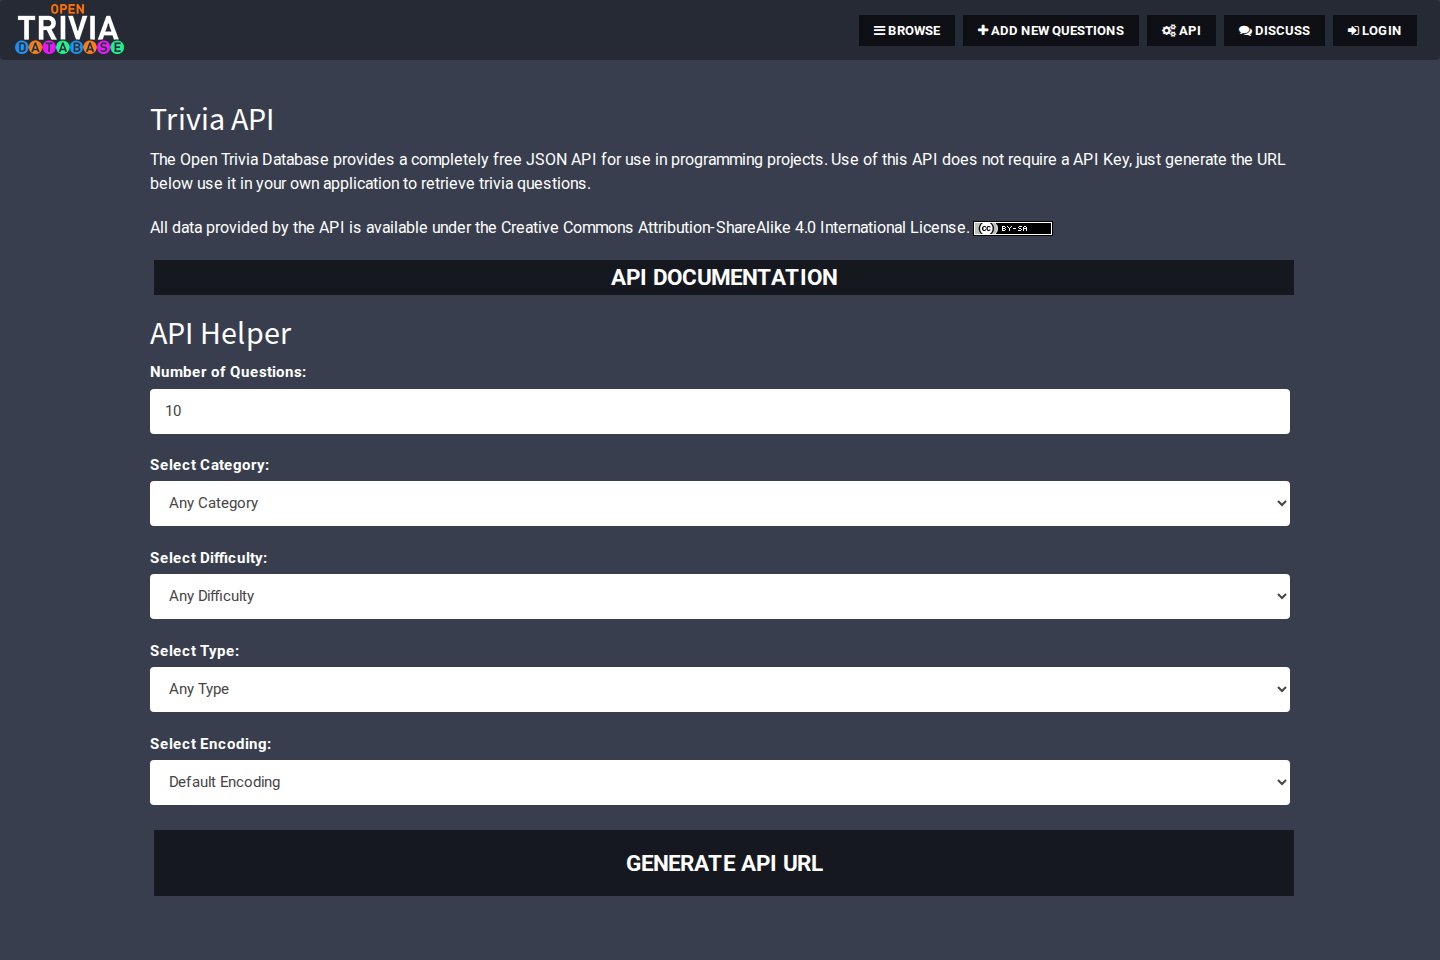
Task: Open the API DOCUMENTATION page
Action: (723, 277)
